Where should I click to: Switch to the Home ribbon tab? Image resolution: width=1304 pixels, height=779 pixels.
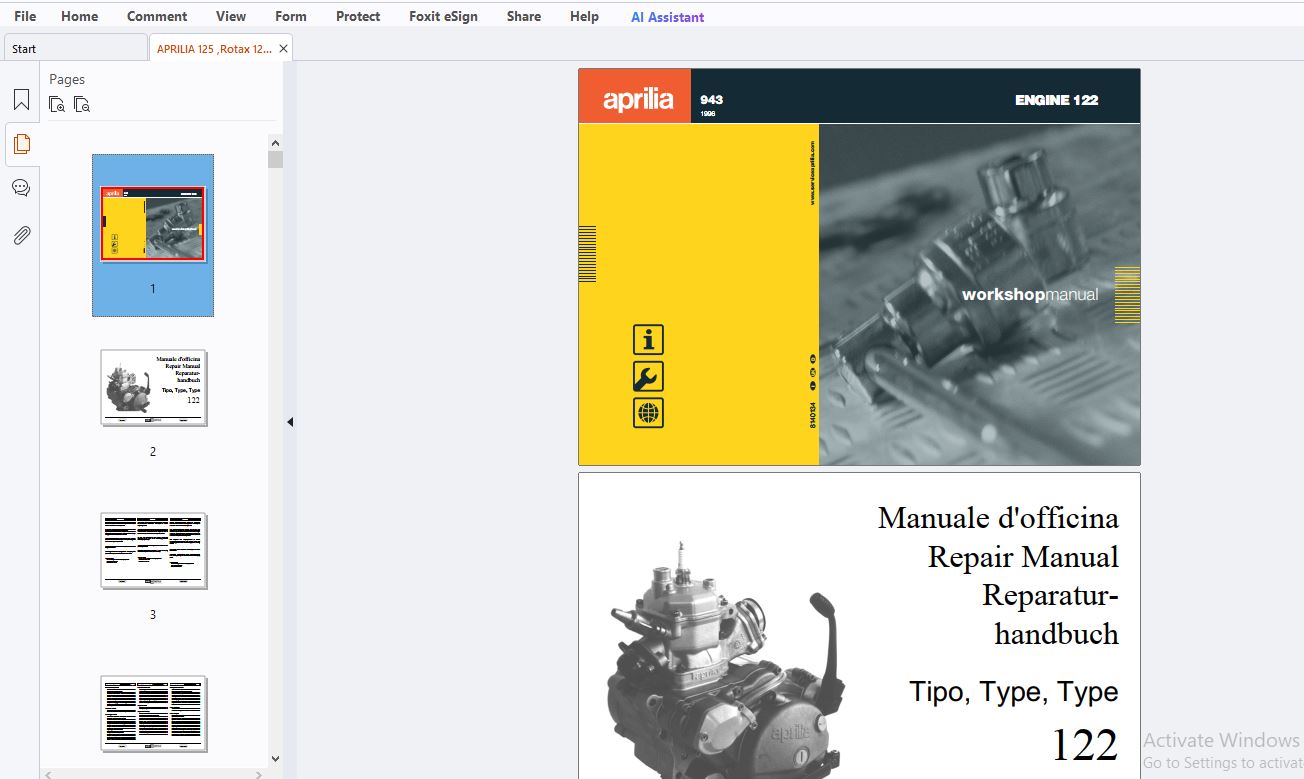[x=80, y=16]
